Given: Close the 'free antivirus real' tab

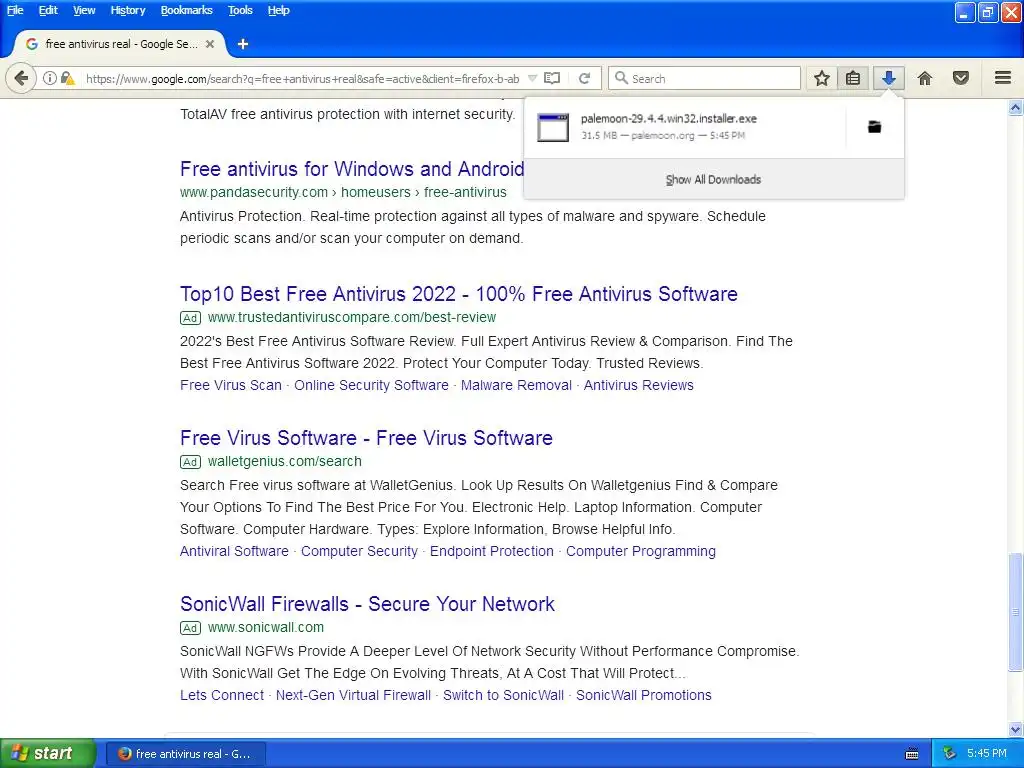Looking at the screenshot, I should (x=210, y=44).
